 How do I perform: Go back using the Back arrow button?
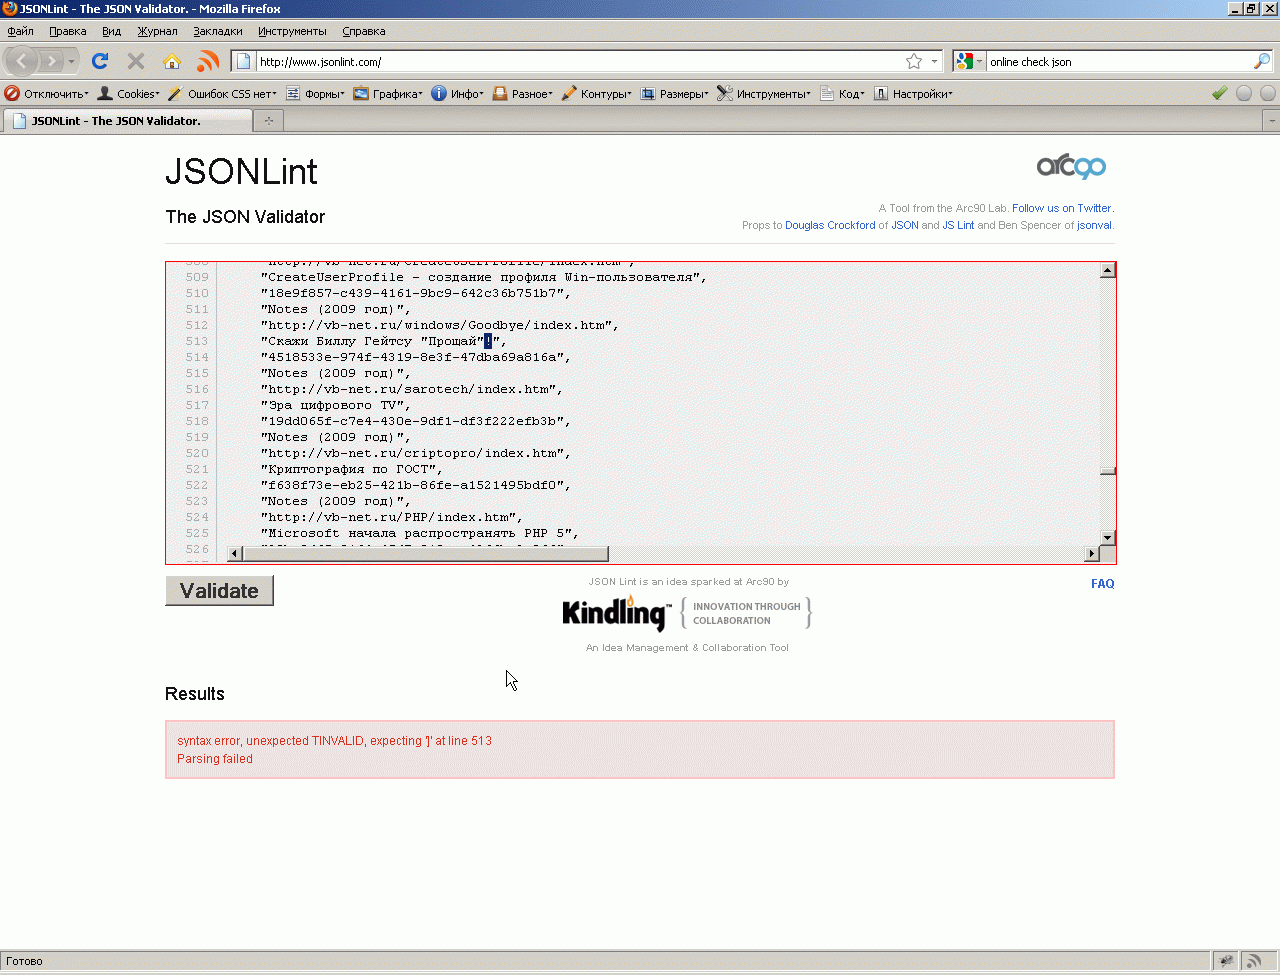(x=22, y=62)
